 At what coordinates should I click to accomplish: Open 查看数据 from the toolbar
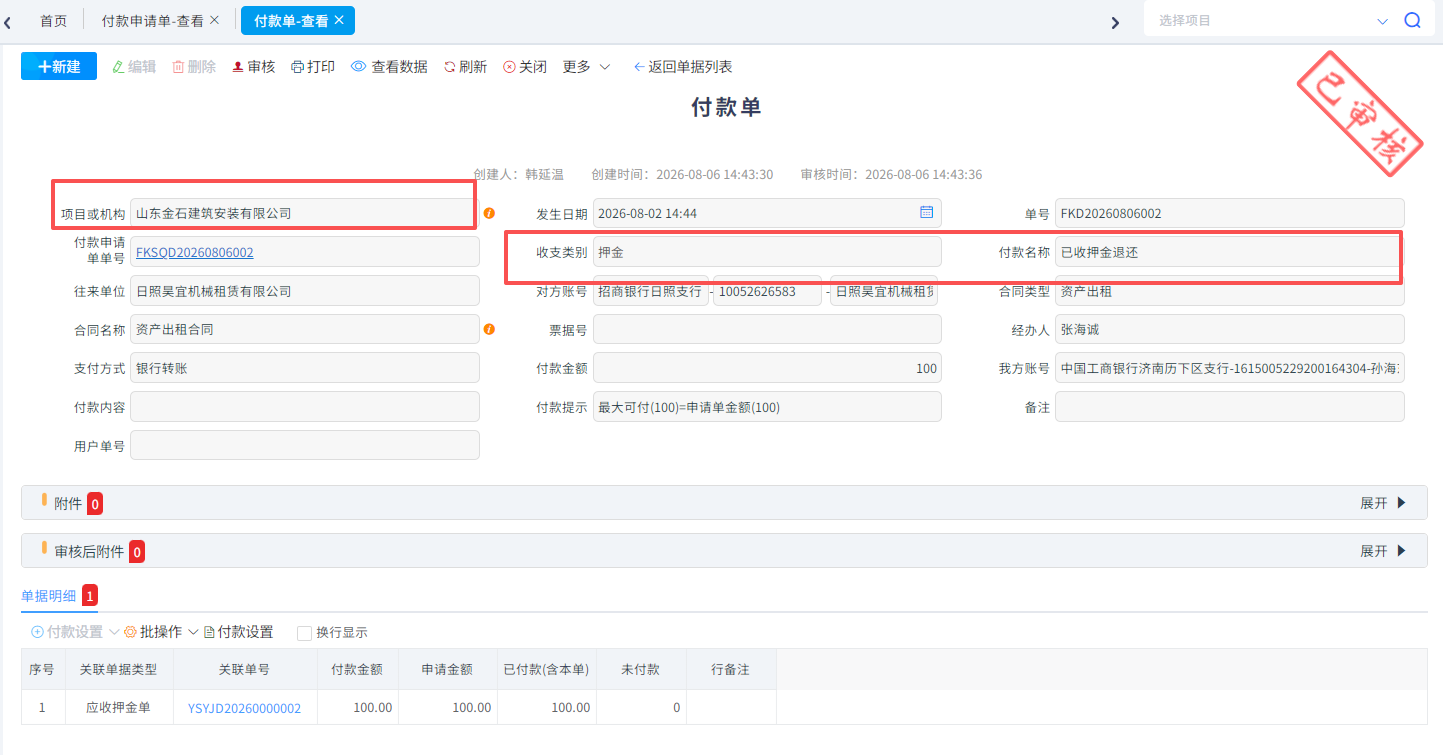click(x=389, y=67)
